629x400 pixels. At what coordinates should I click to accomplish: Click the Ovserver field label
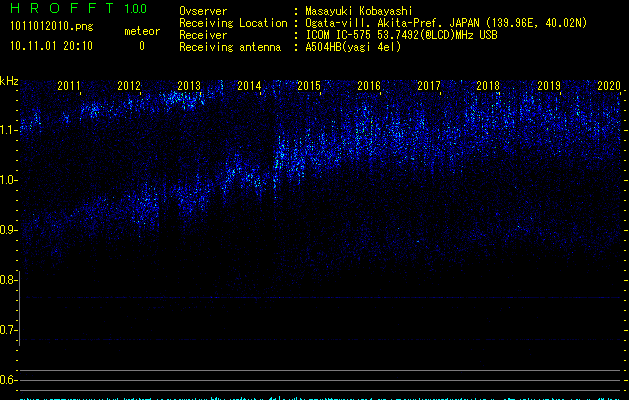coord(203,11)
